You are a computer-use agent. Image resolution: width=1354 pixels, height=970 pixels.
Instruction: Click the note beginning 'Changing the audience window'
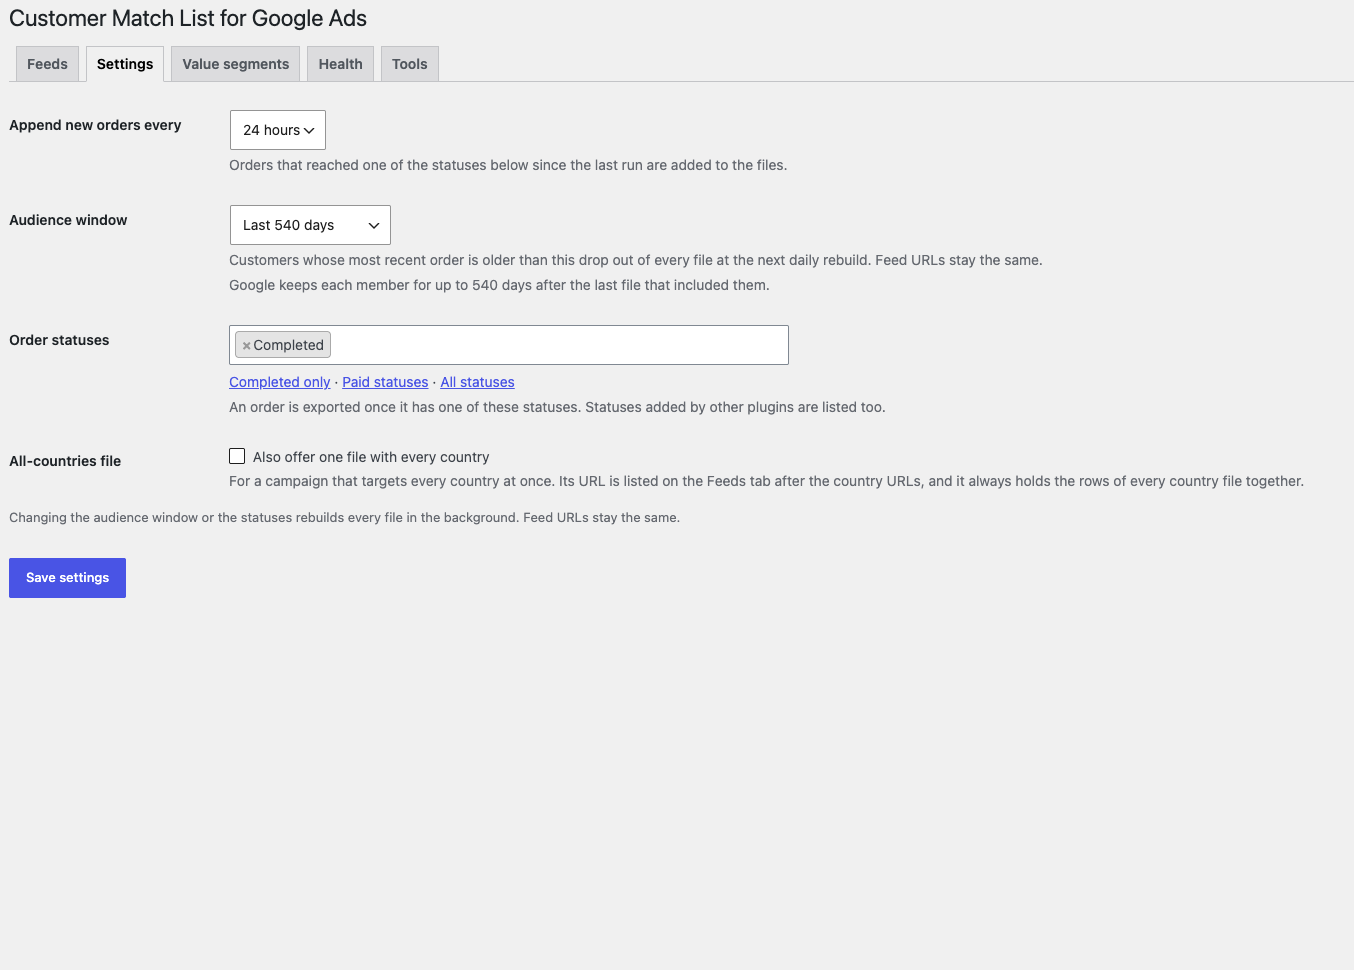344,517
